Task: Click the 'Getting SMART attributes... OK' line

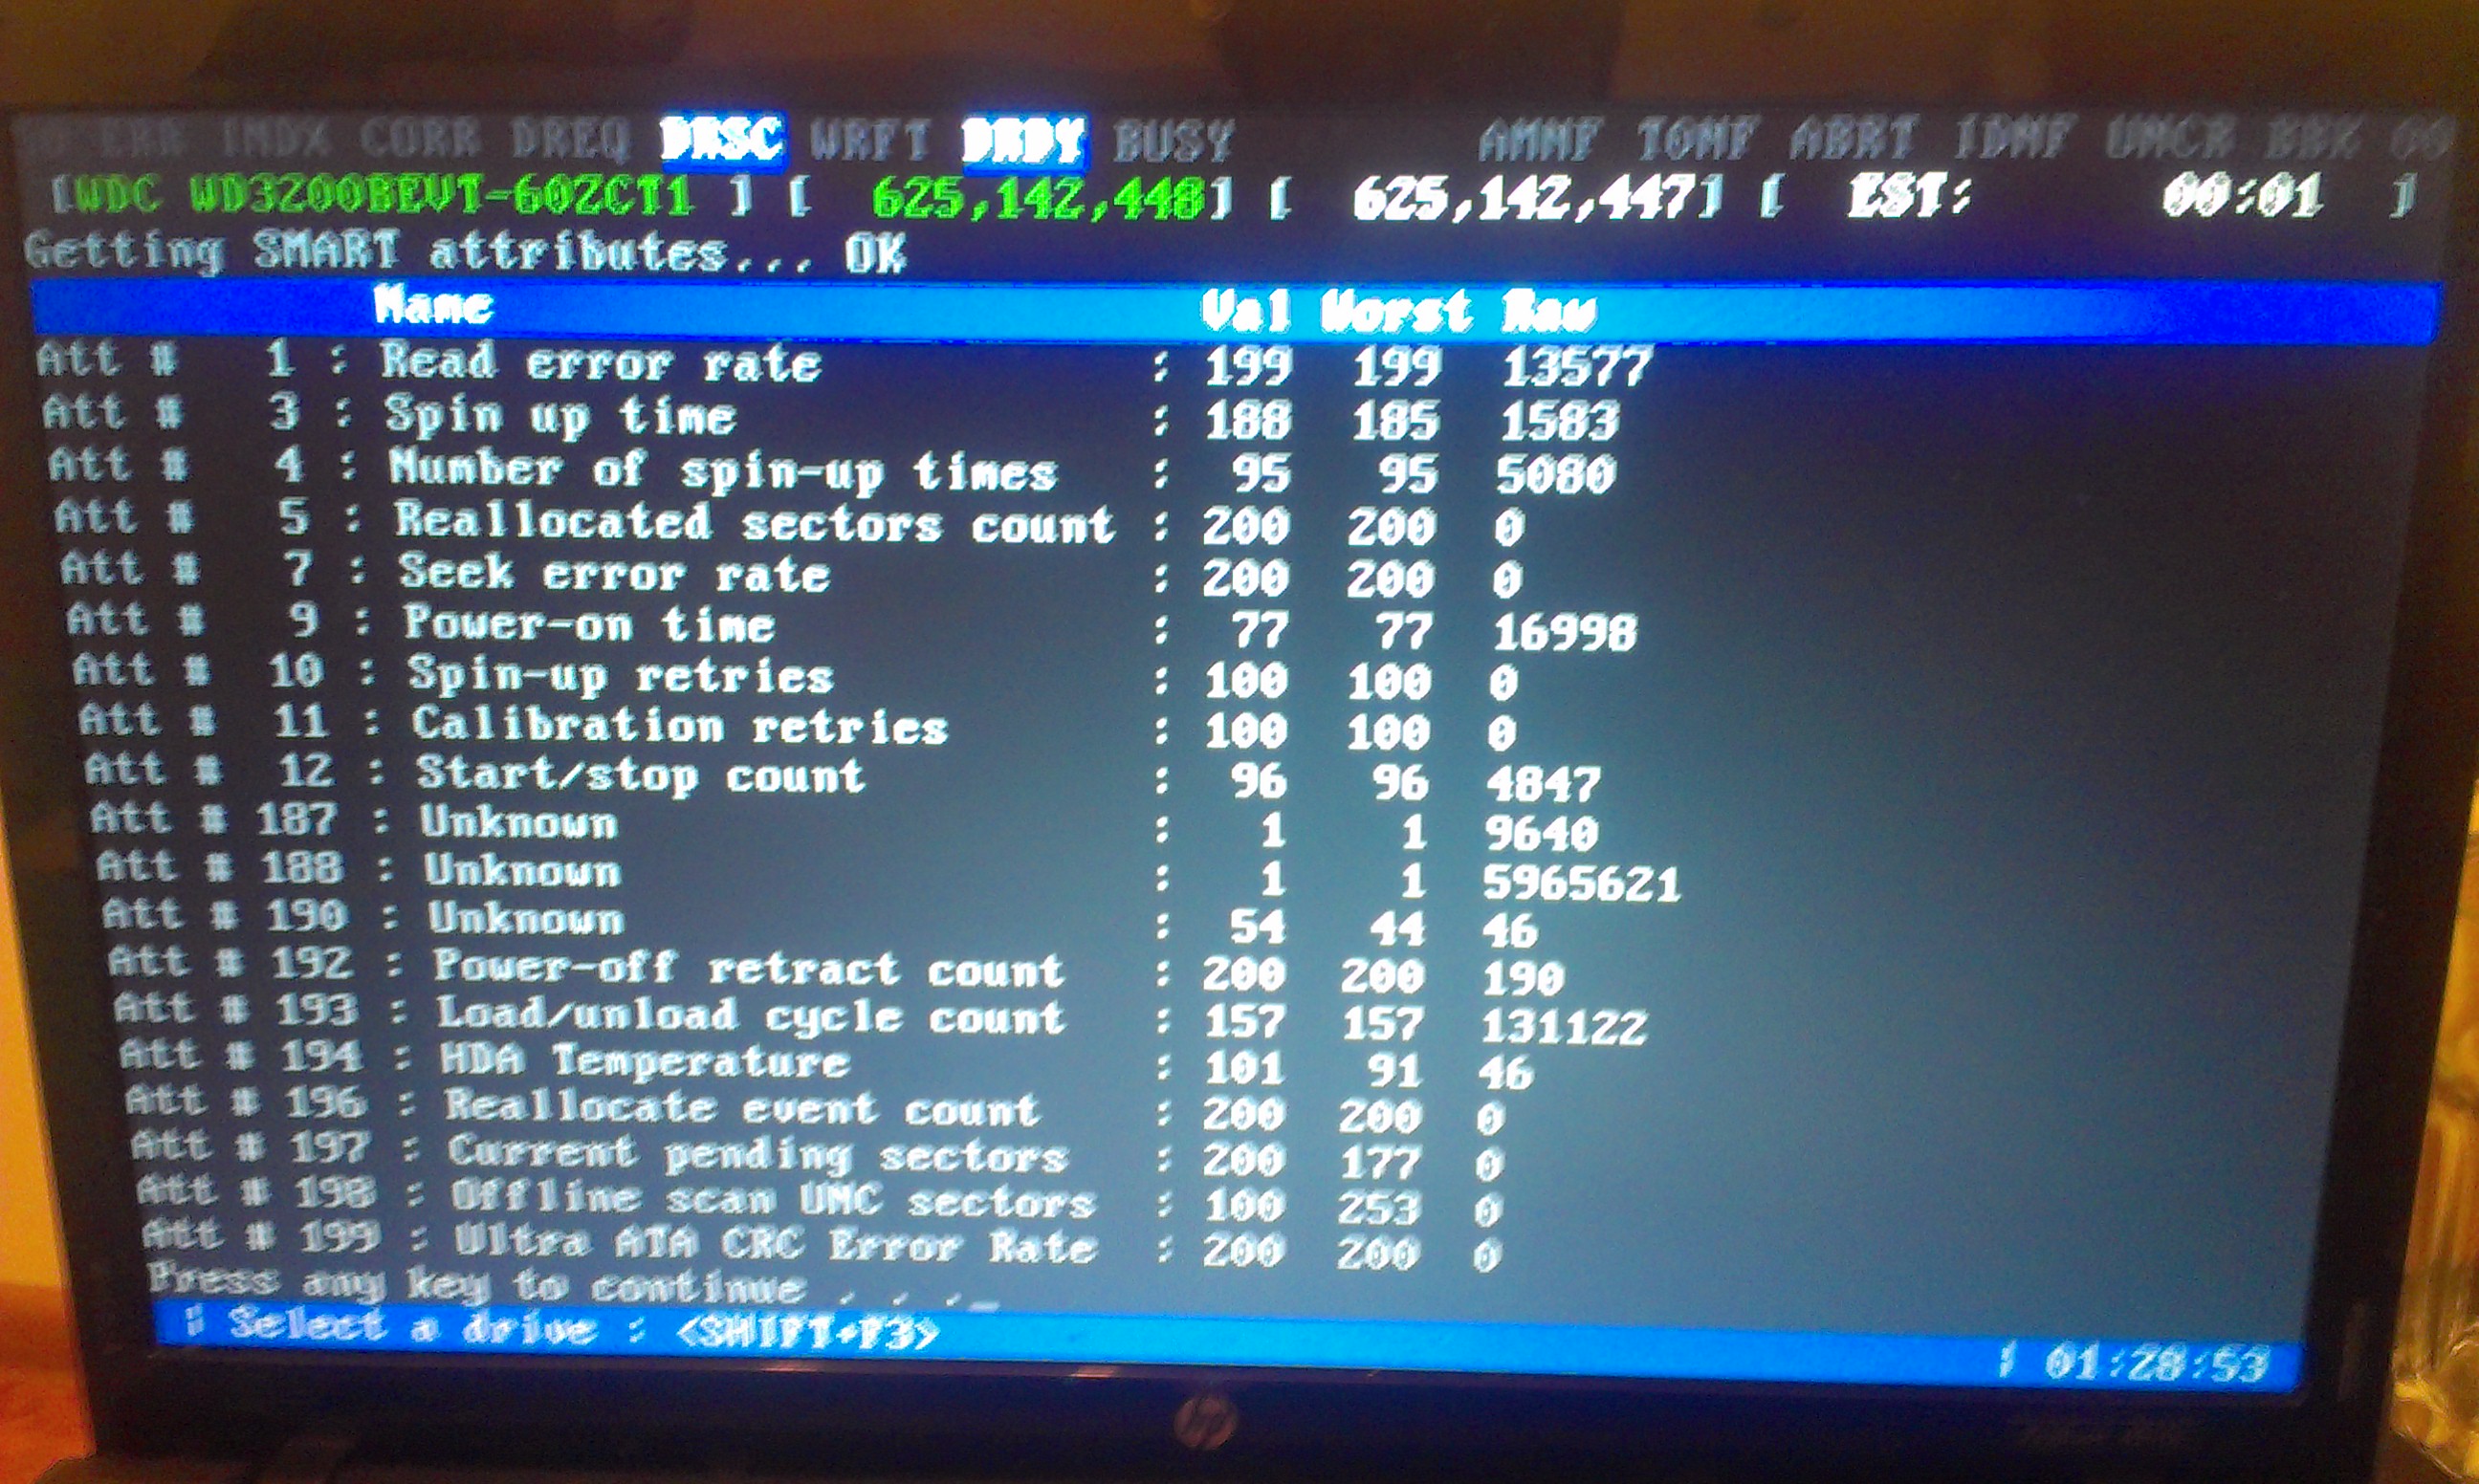Action: tap(466, 252)
